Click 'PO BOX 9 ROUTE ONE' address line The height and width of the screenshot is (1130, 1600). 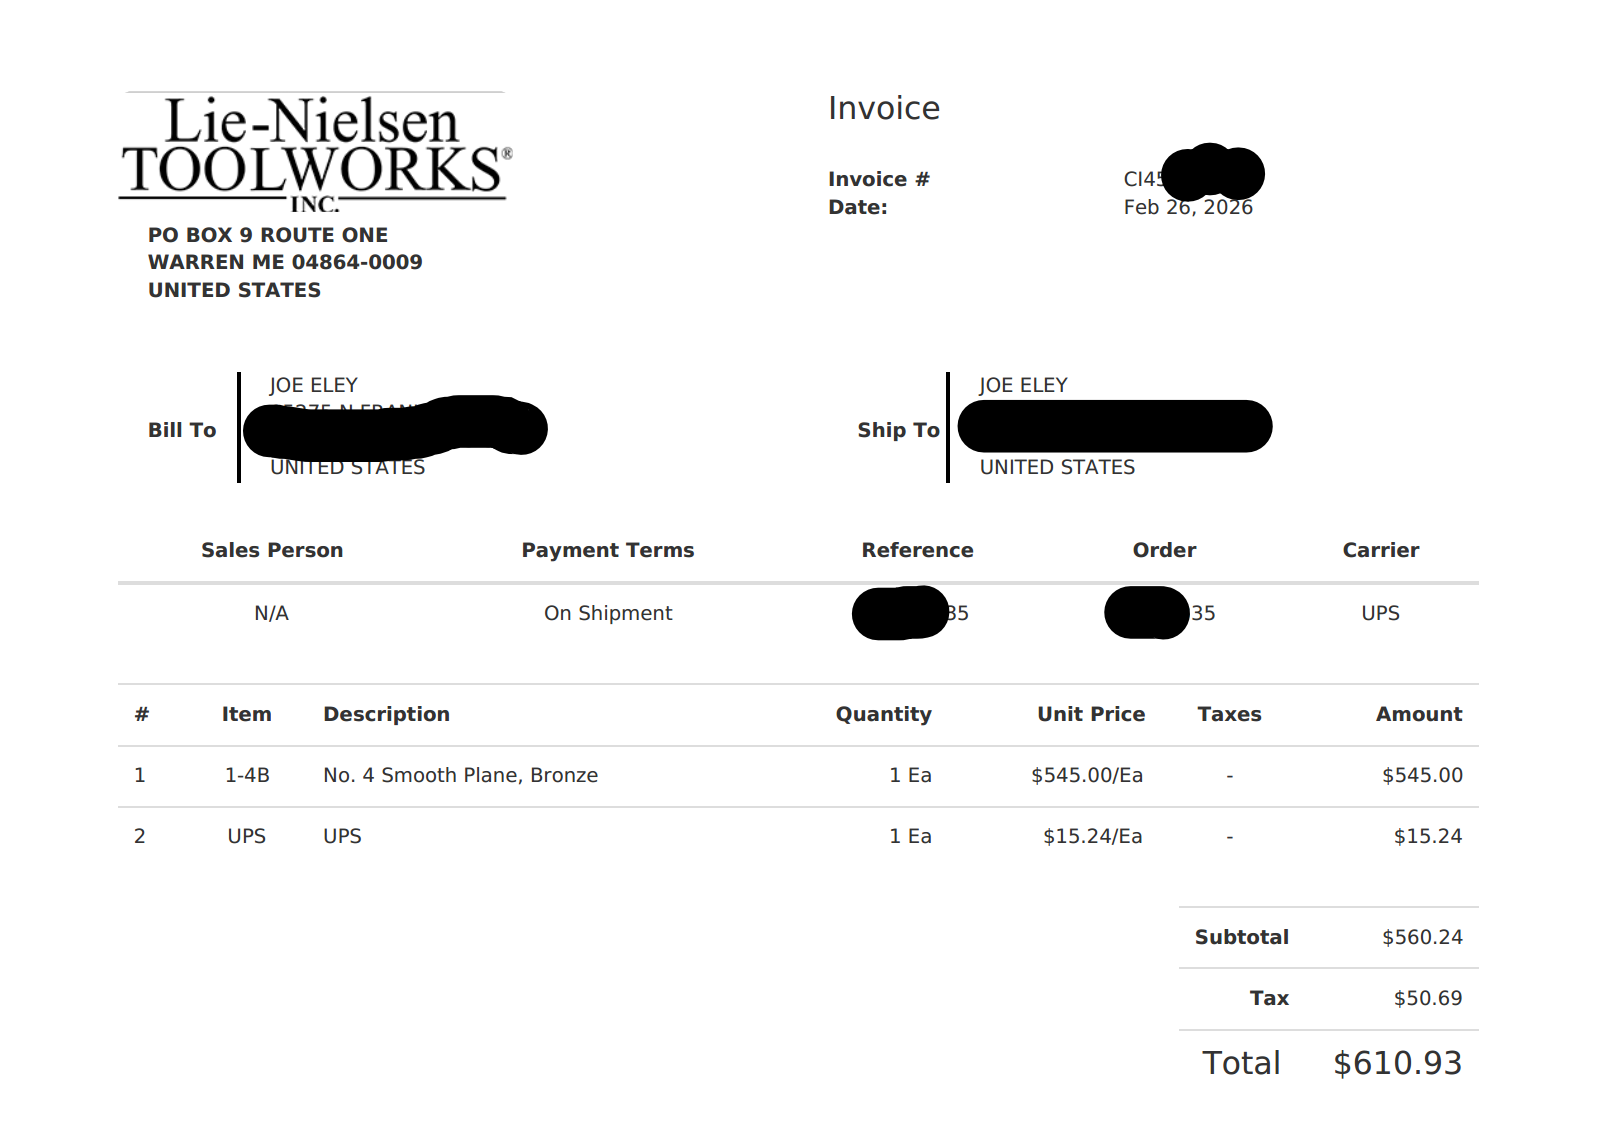point(268,235)
